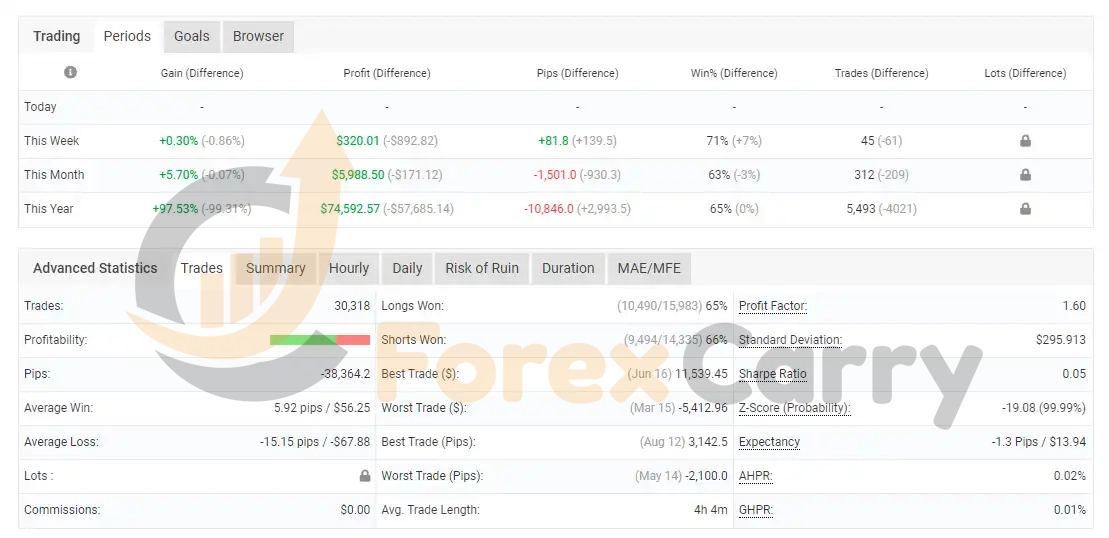Open the Goals tab
Viewport: 1109px width, 538px height.
(192, 36)
